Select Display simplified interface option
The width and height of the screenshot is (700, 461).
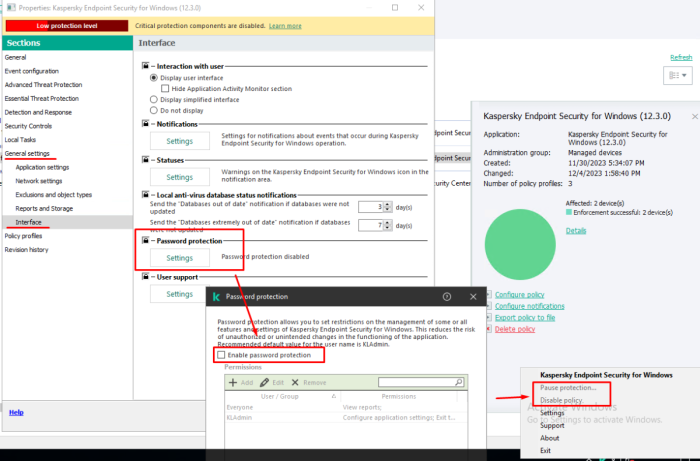(154, 100)
